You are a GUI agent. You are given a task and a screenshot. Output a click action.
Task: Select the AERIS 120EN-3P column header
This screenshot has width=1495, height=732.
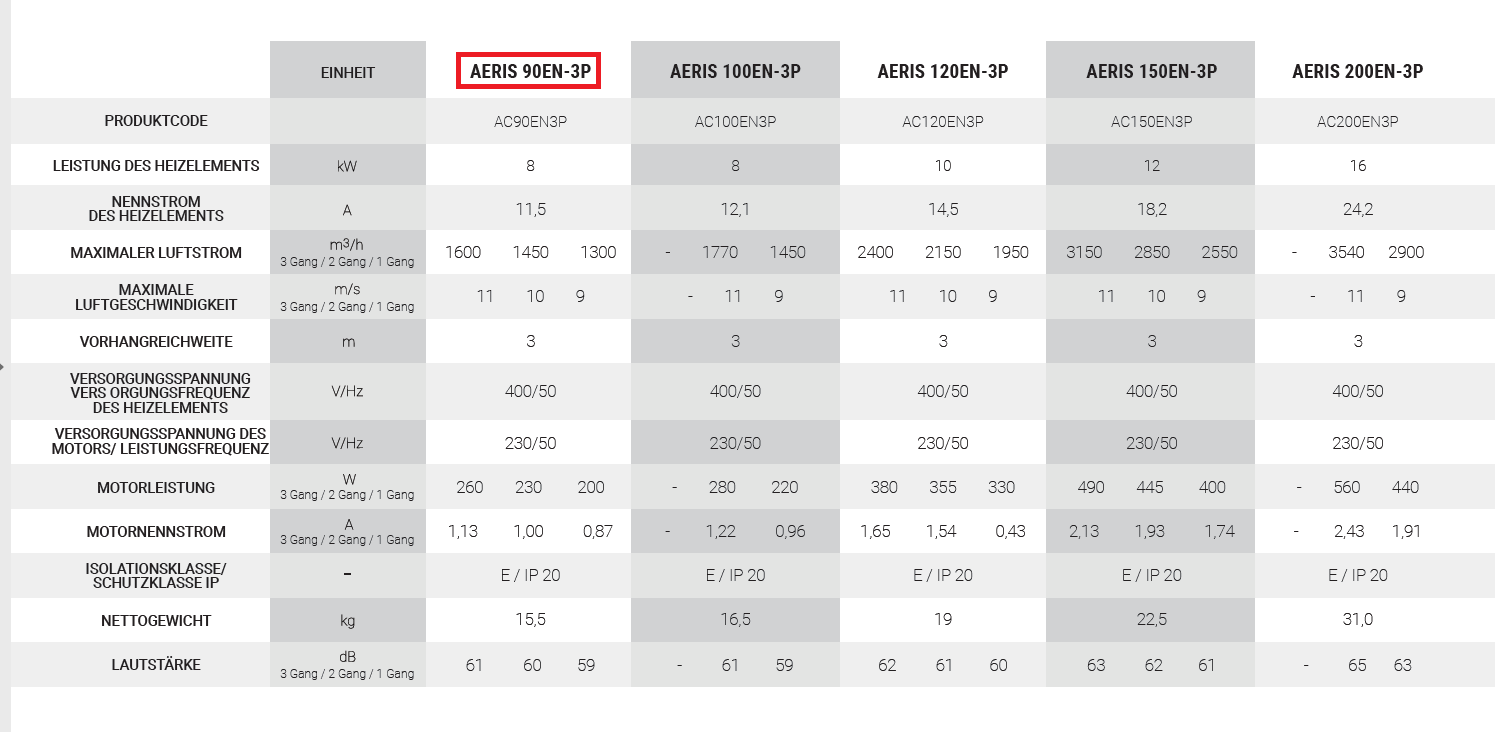[x=943, y=72]
